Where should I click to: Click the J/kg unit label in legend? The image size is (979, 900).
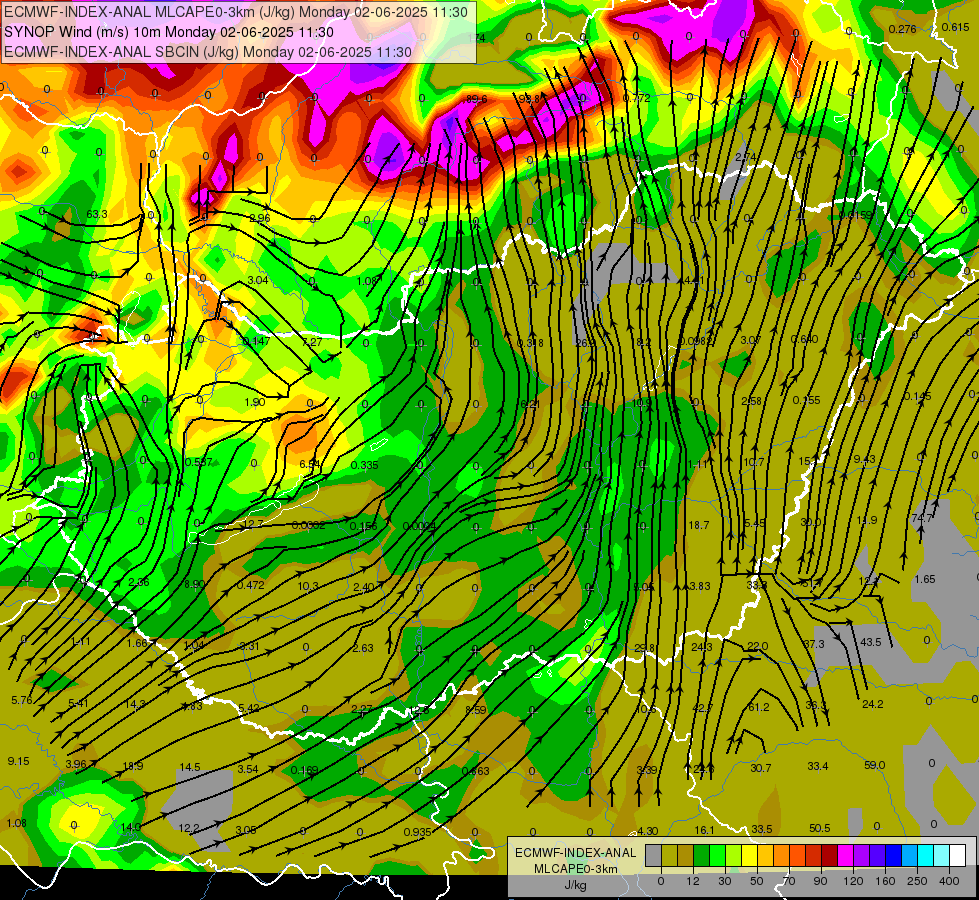click(575, 885)
